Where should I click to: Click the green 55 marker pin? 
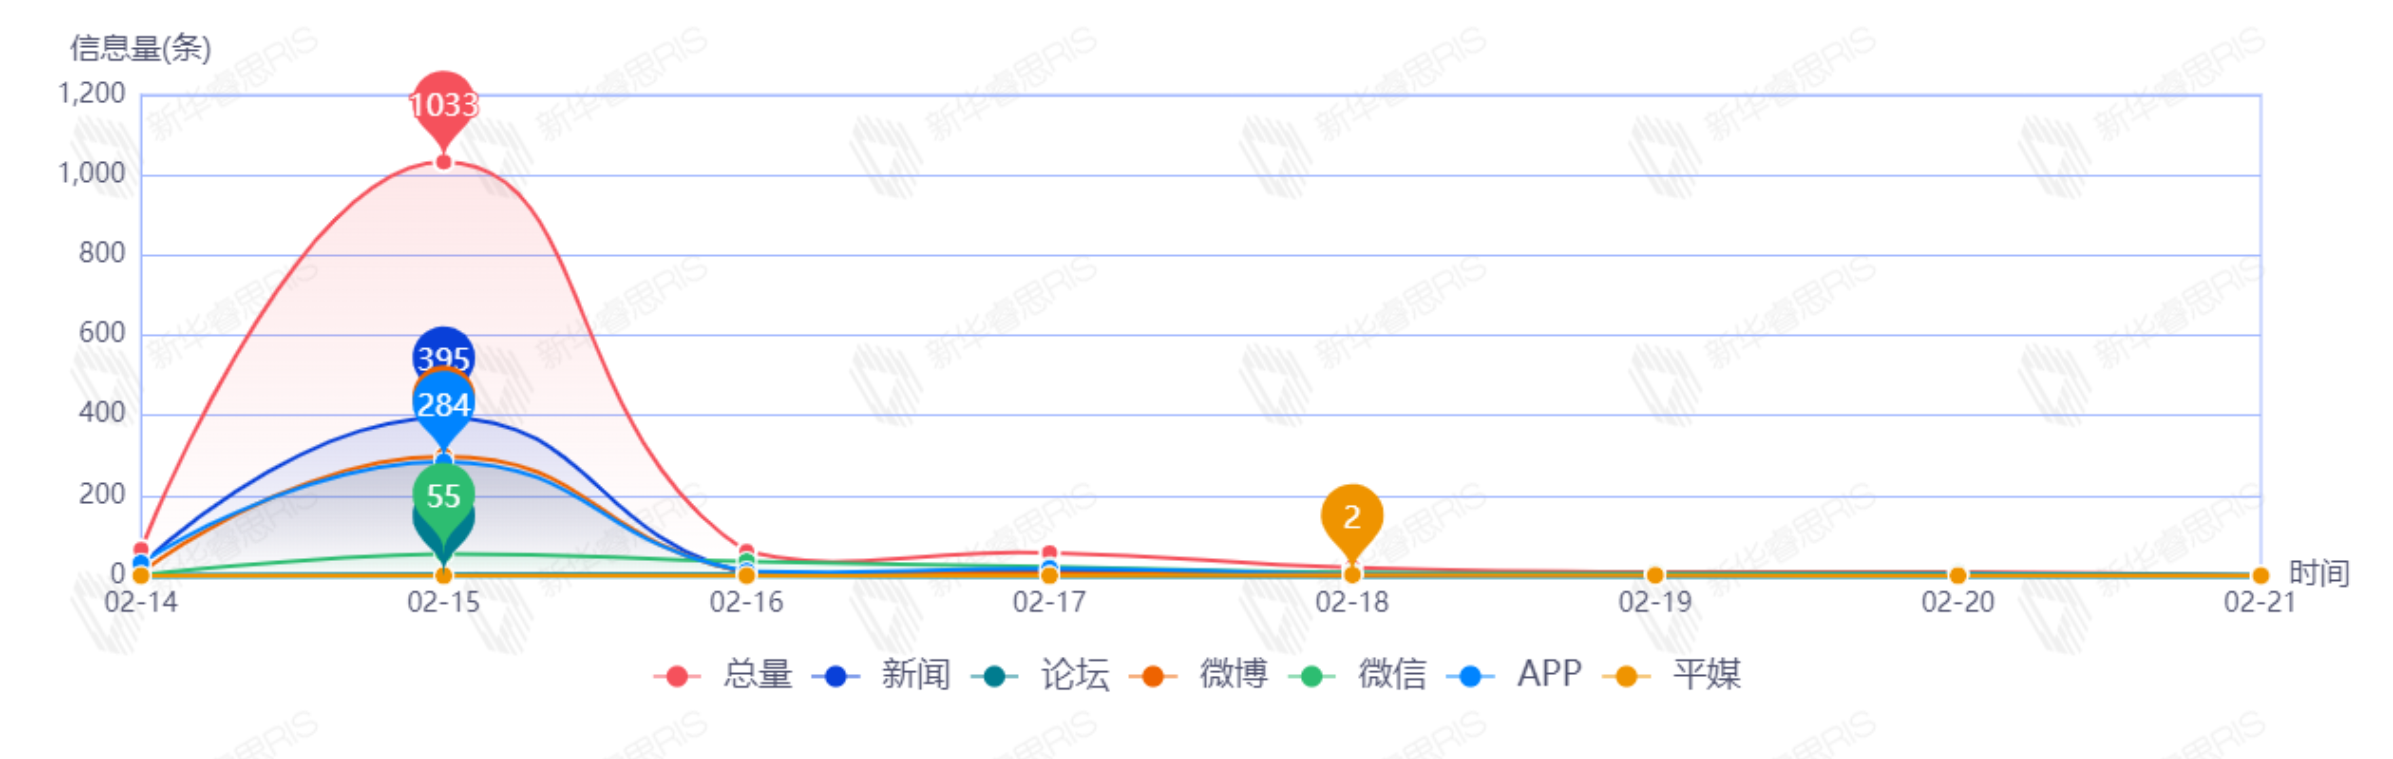tap(443, 495)
